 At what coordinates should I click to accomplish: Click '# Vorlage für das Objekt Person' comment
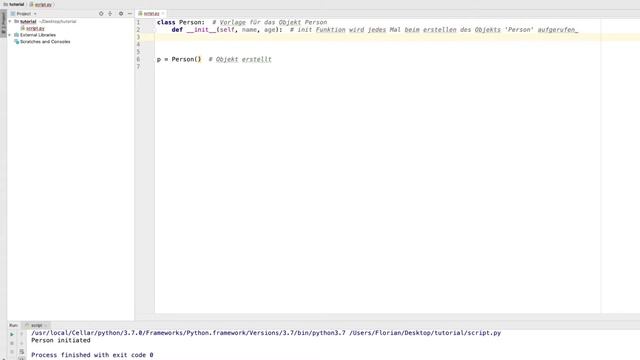coord(270,22)
